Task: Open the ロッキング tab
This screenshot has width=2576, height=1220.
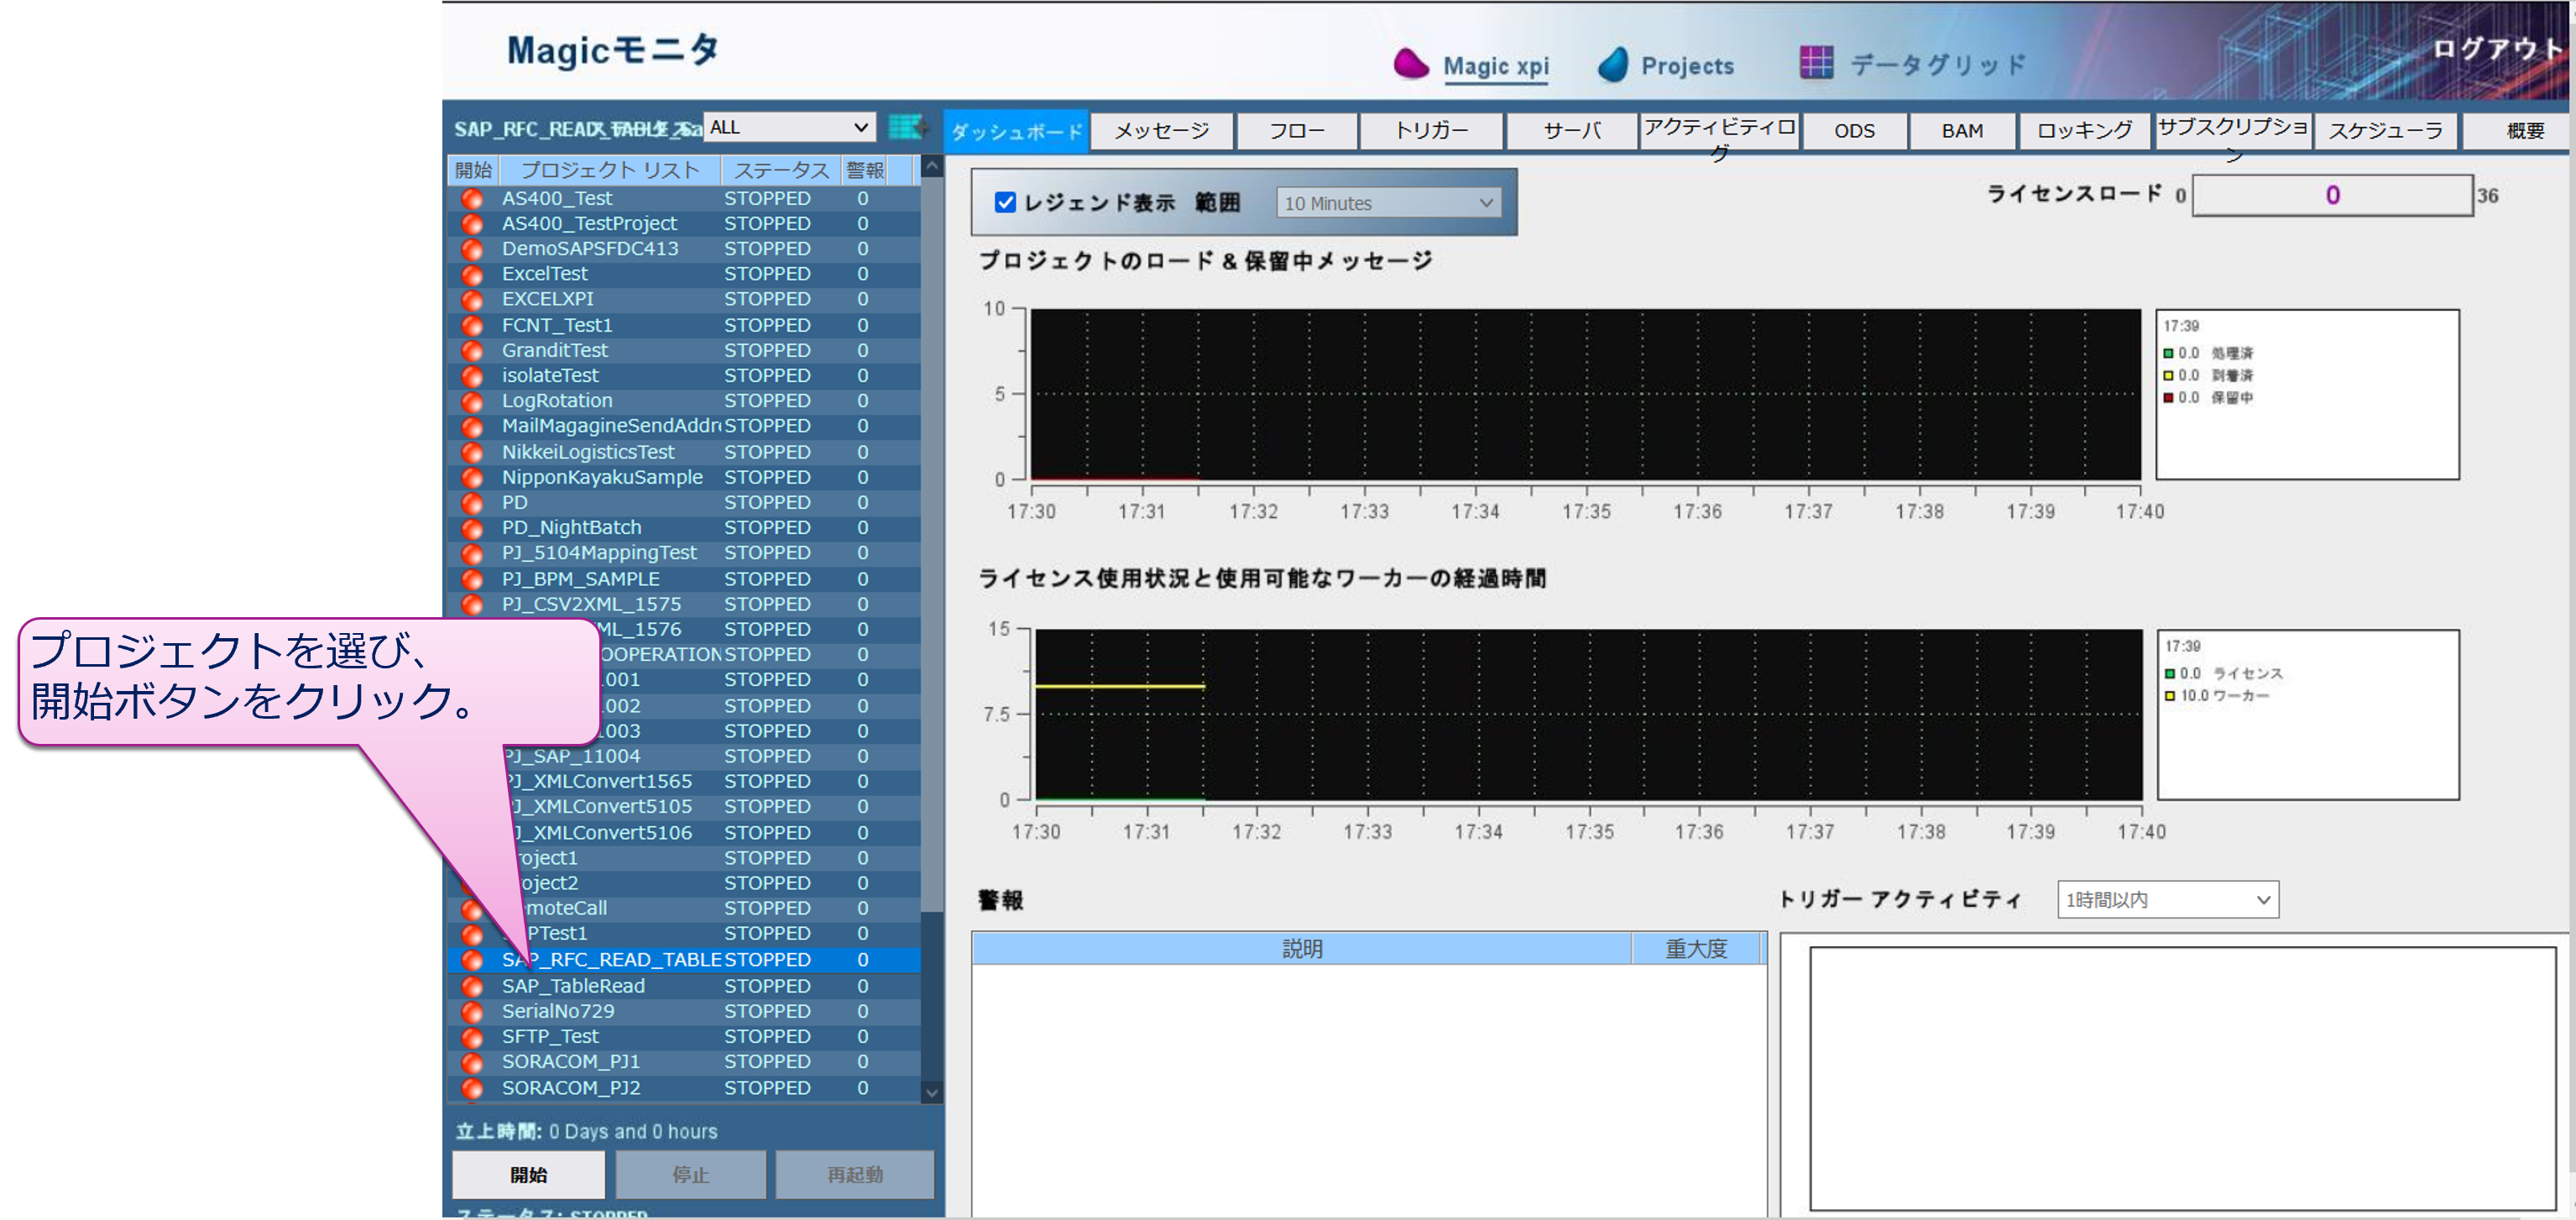Action: [2084, 131]
